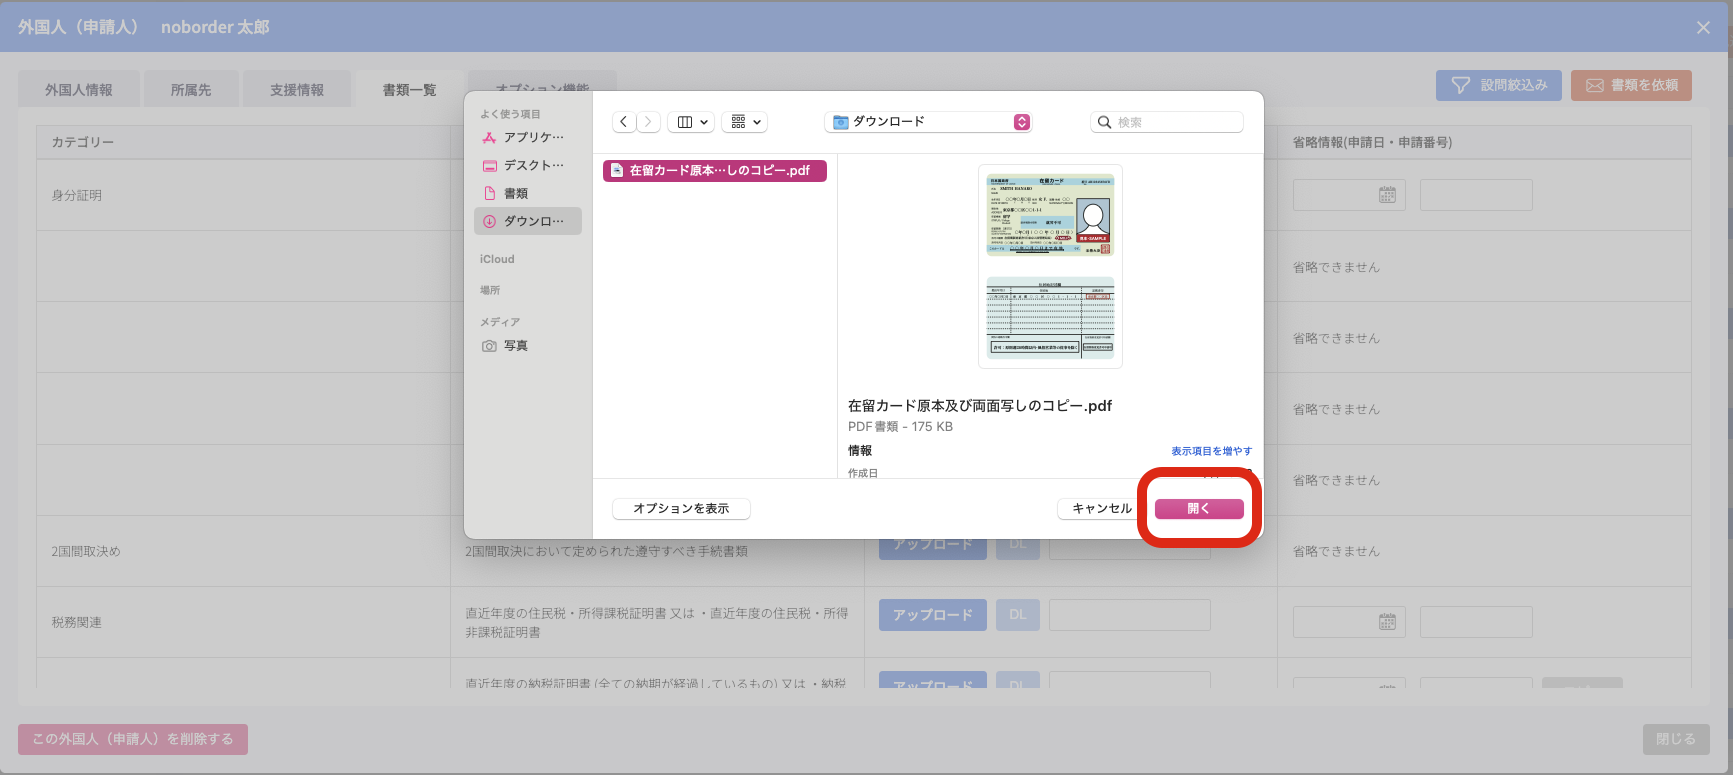Click the residence card PDF preview thumbnail
Screen dimensions: 1733x775
click(1050, 267)
